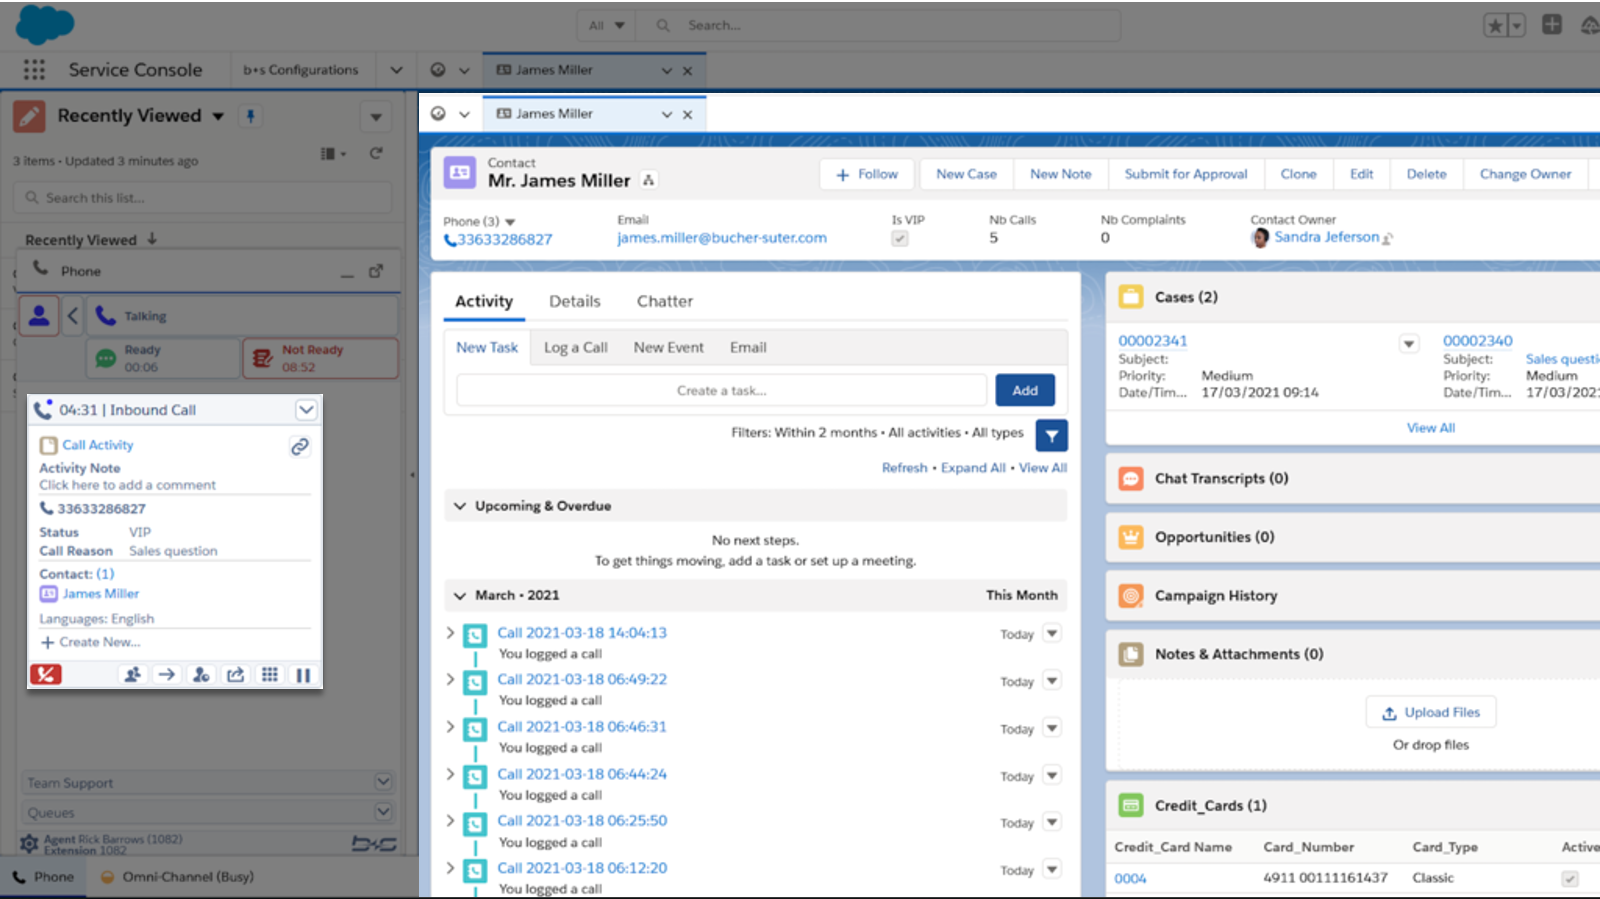Open James Miller contact in call widget
This screenshot has height=899, width=1600.
click(x=100, y=594)
